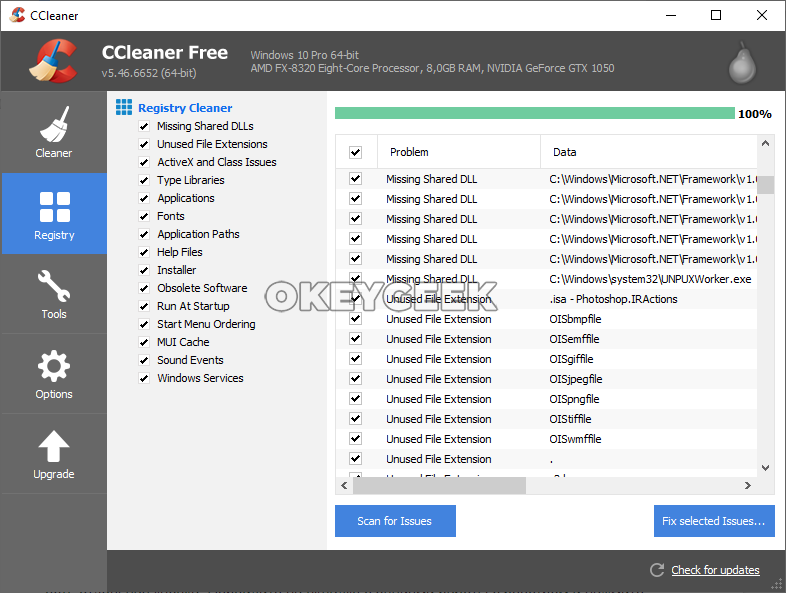Screen dimensions: 786x593
Task: Click the refresh icon beside Check for updates
Action: 657,570
